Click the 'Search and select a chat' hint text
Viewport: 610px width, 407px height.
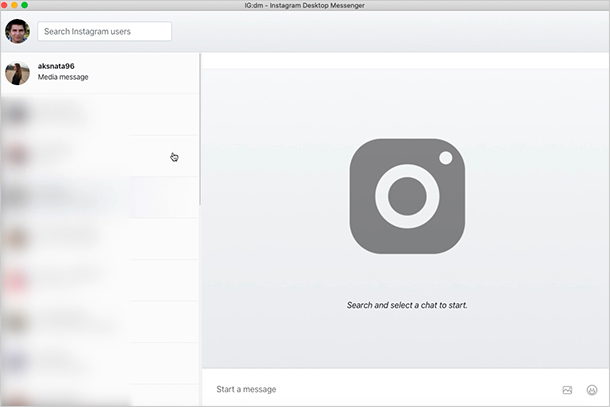click(407, 304)
